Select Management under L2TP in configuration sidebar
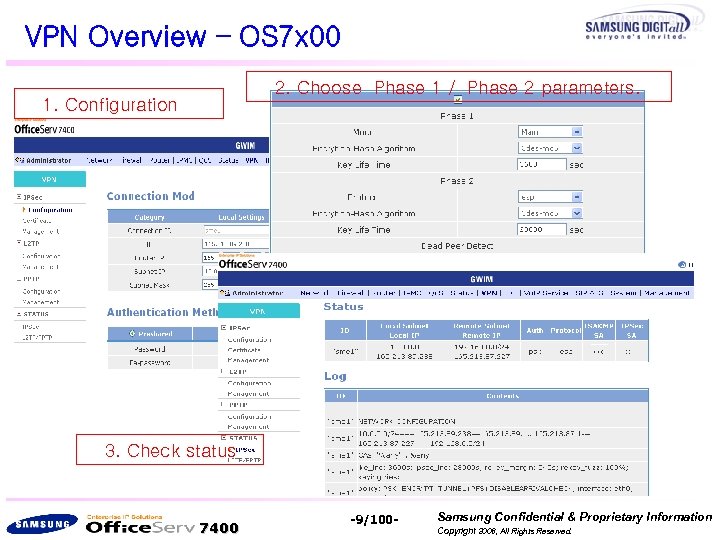 40,267
